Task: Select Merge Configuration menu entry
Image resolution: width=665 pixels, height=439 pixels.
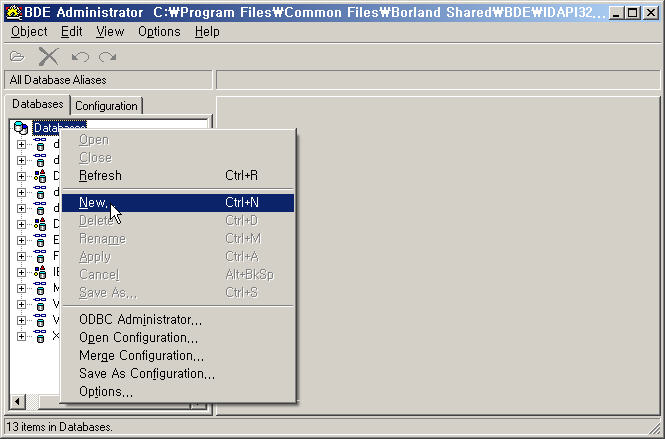Action: click(141, 356)
